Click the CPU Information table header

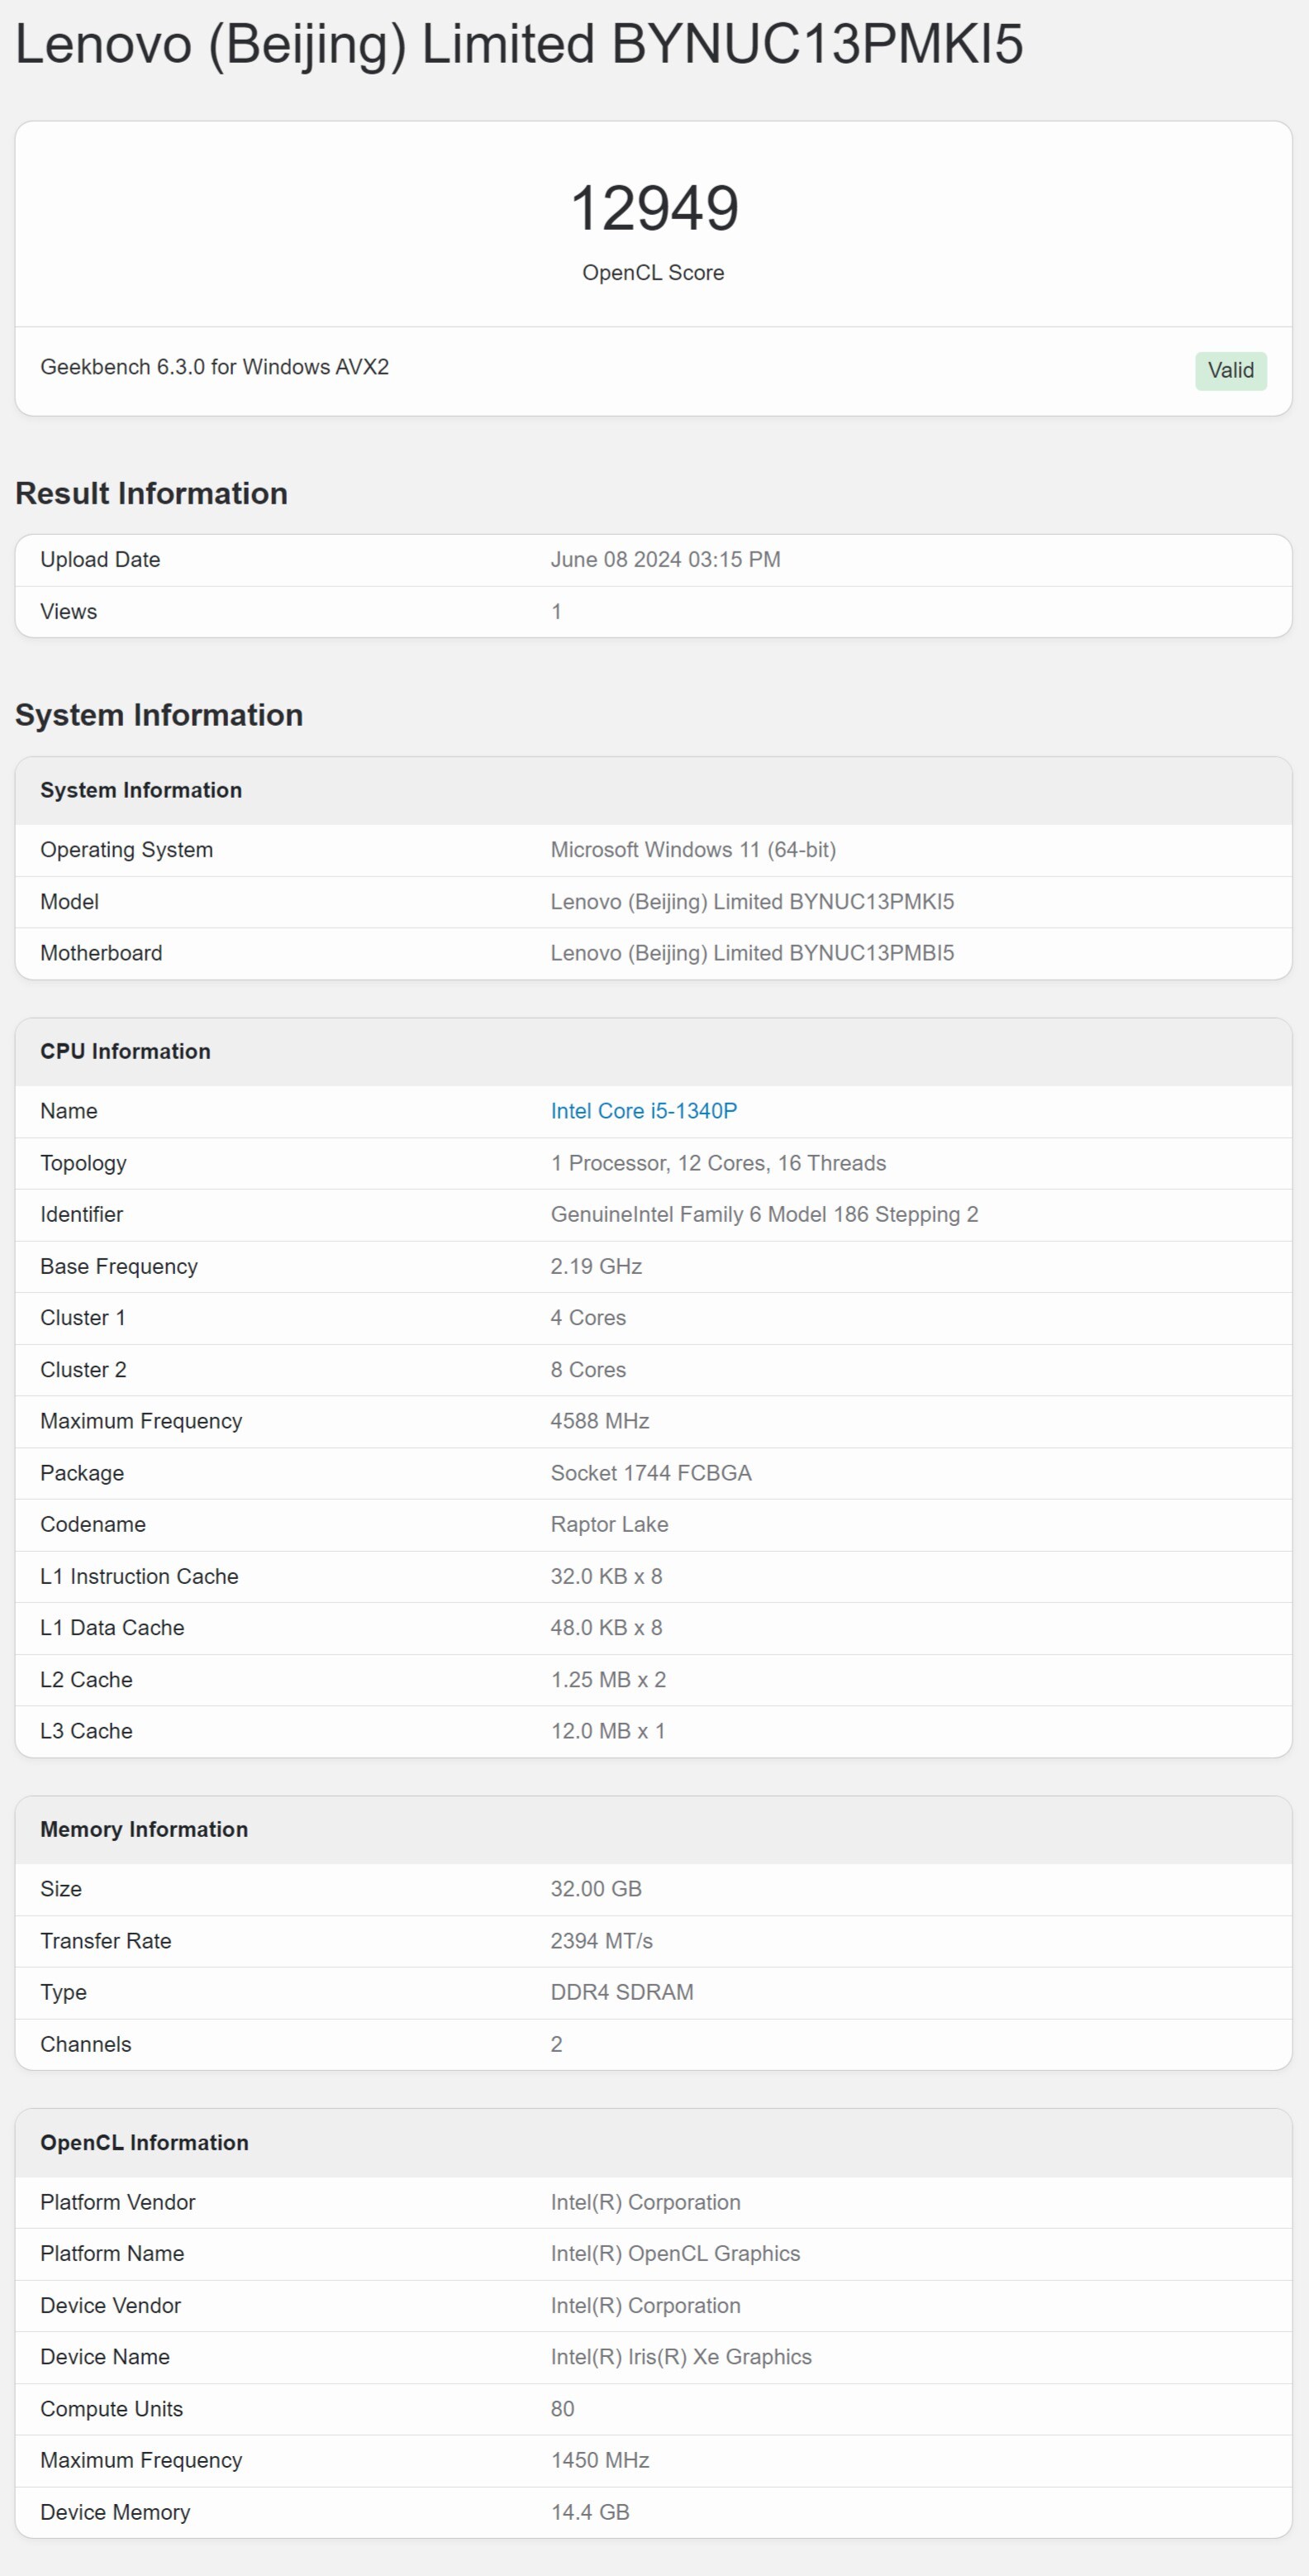tap(125, 1051)
